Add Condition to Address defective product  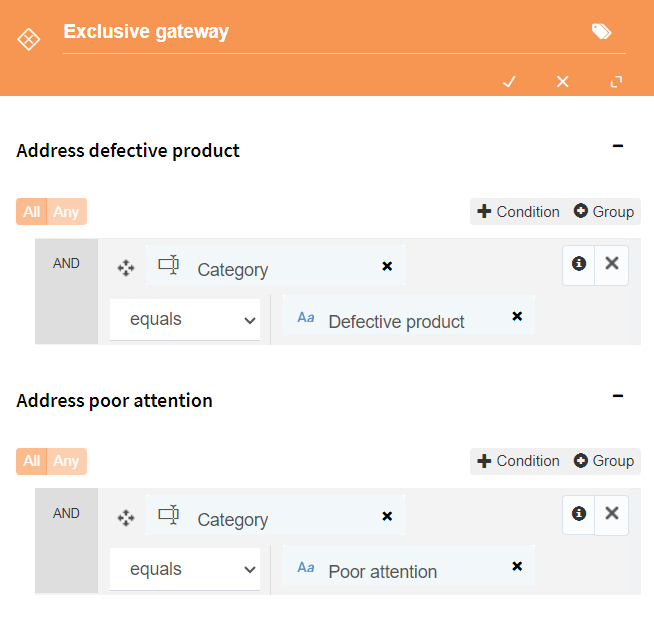point(518,211)
